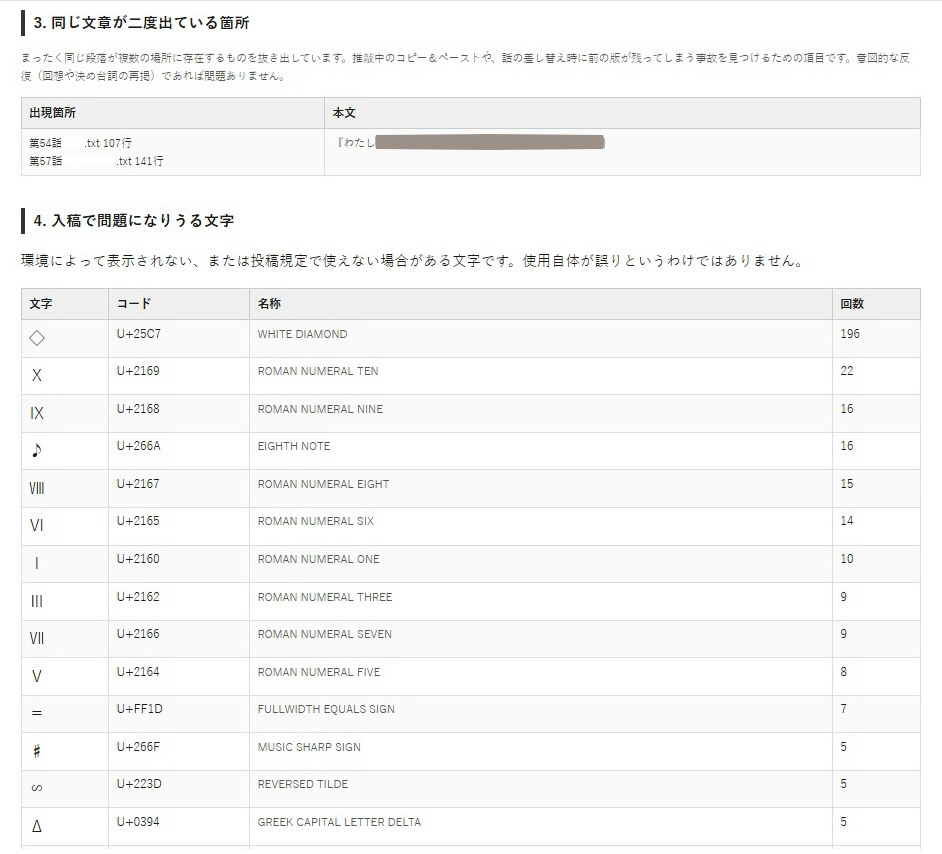The image size is (942, 854).
Task: Click 'FULLWIDTH EQUALS SIGN' name
Action: point(326,710)
